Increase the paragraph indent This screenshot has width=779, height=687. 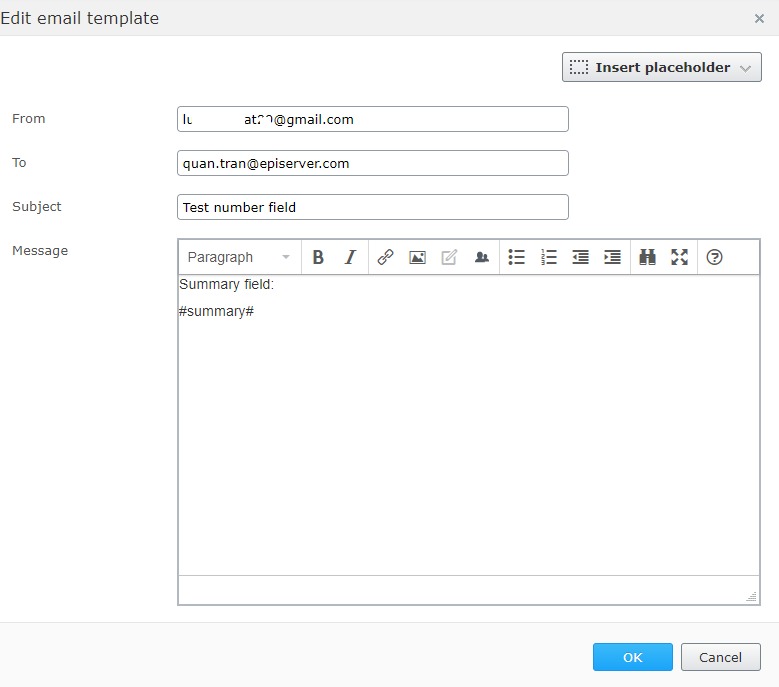click(x=612, y=257)
